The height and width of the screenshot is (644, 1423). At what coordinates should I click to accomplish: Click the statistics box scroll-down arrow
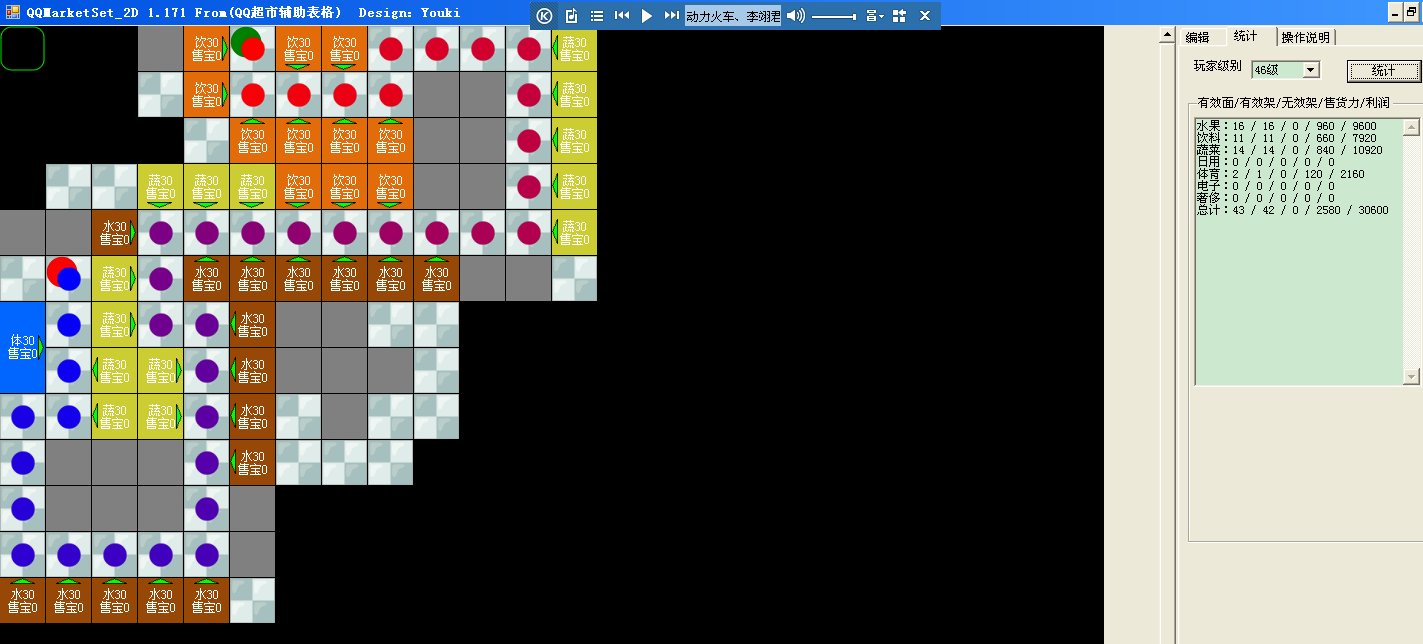1411,376
